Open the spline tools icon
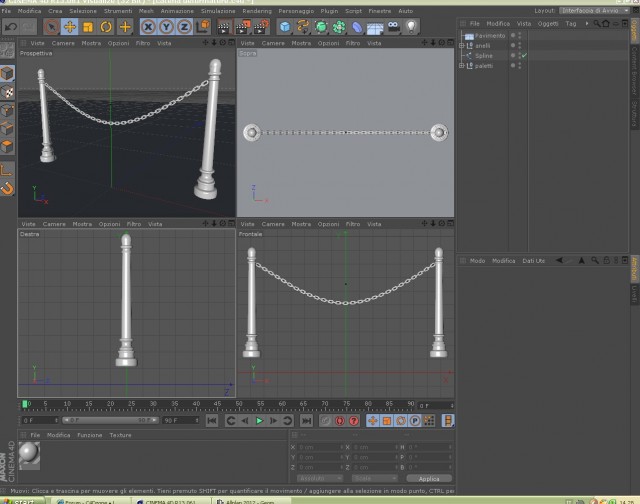The image size is (640, 504). 303,27
